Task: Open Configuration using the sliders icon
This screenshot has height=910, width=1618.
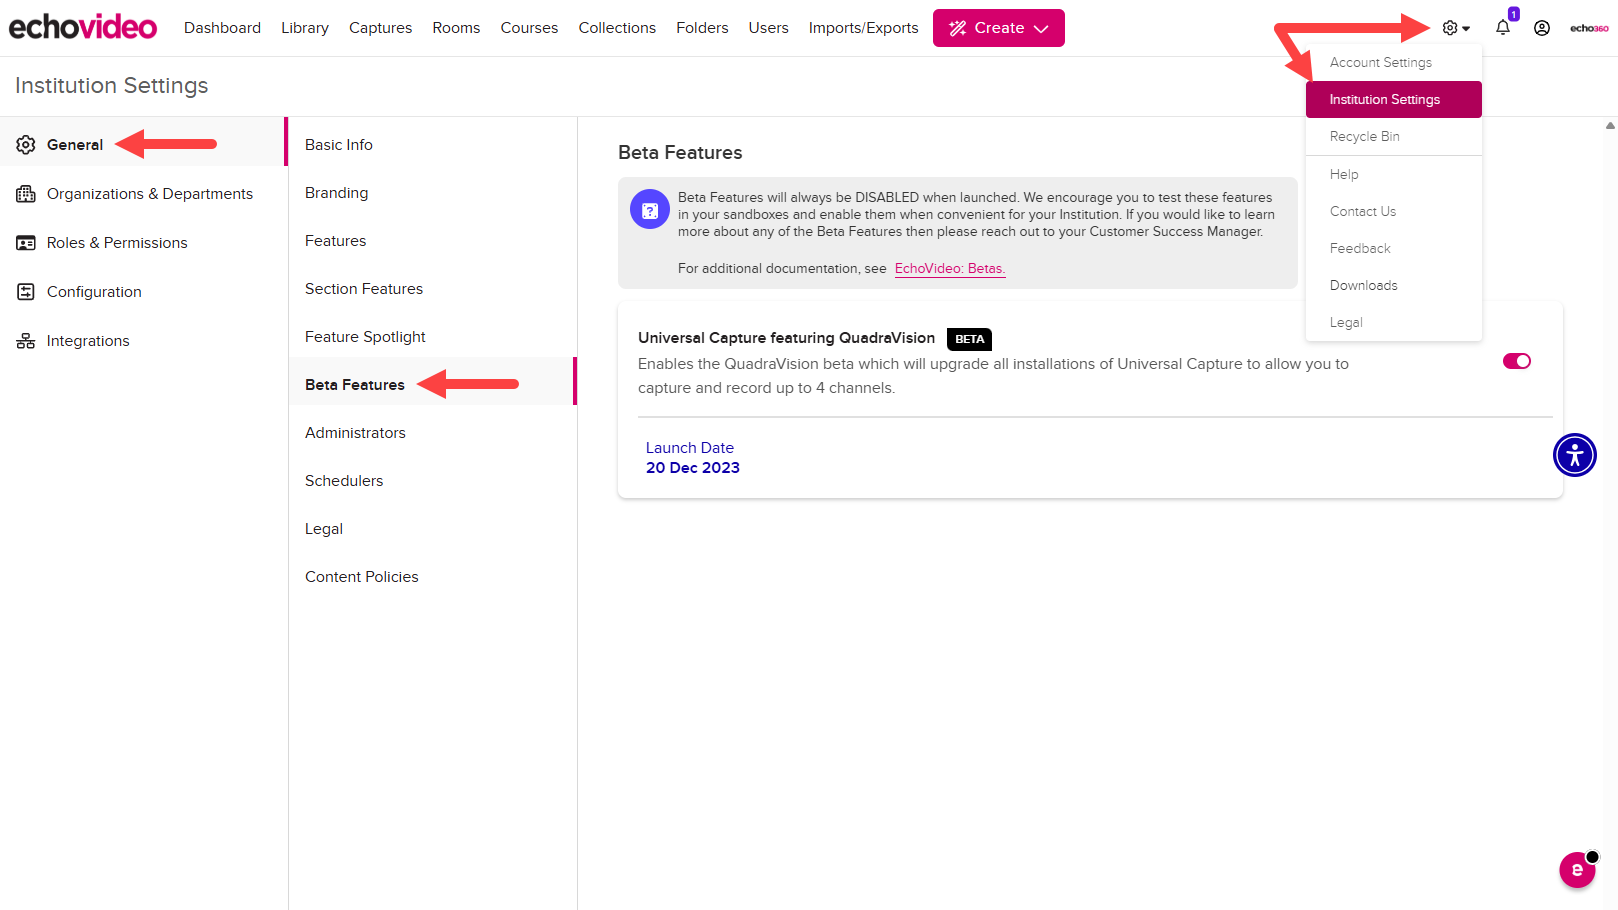Action: pyautogui.click(x=26, y=291)
